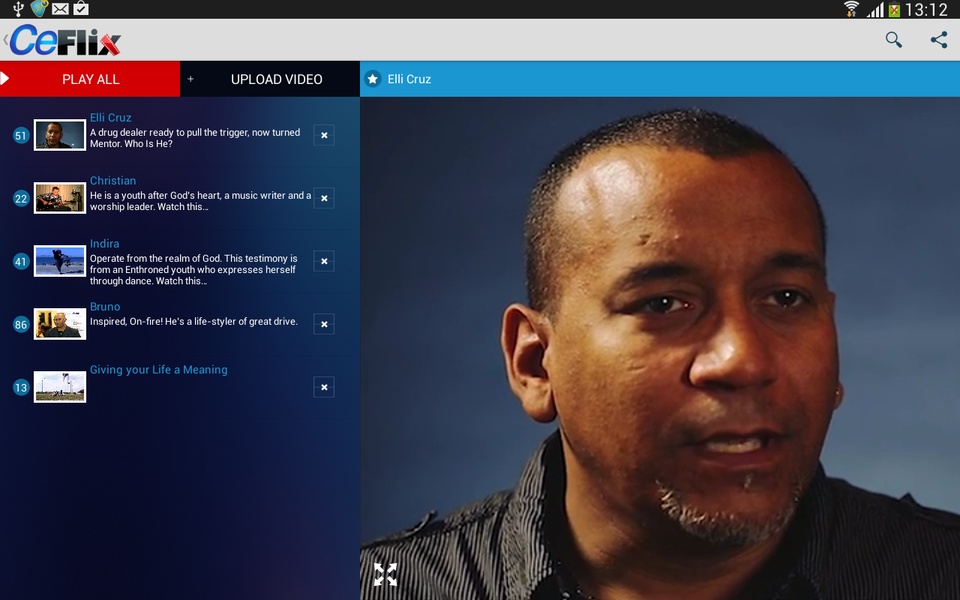Open the shield notification icon in status bar

(39, 9)
